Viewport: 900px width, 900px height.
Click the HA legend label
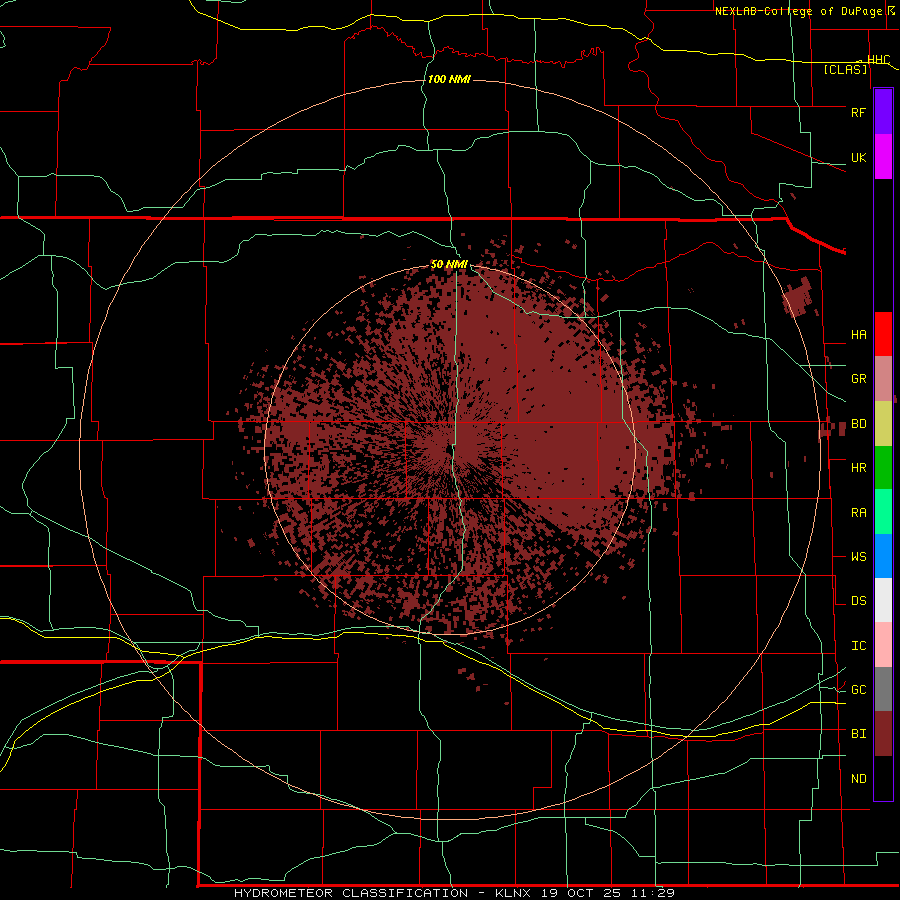tap(858, 335)
